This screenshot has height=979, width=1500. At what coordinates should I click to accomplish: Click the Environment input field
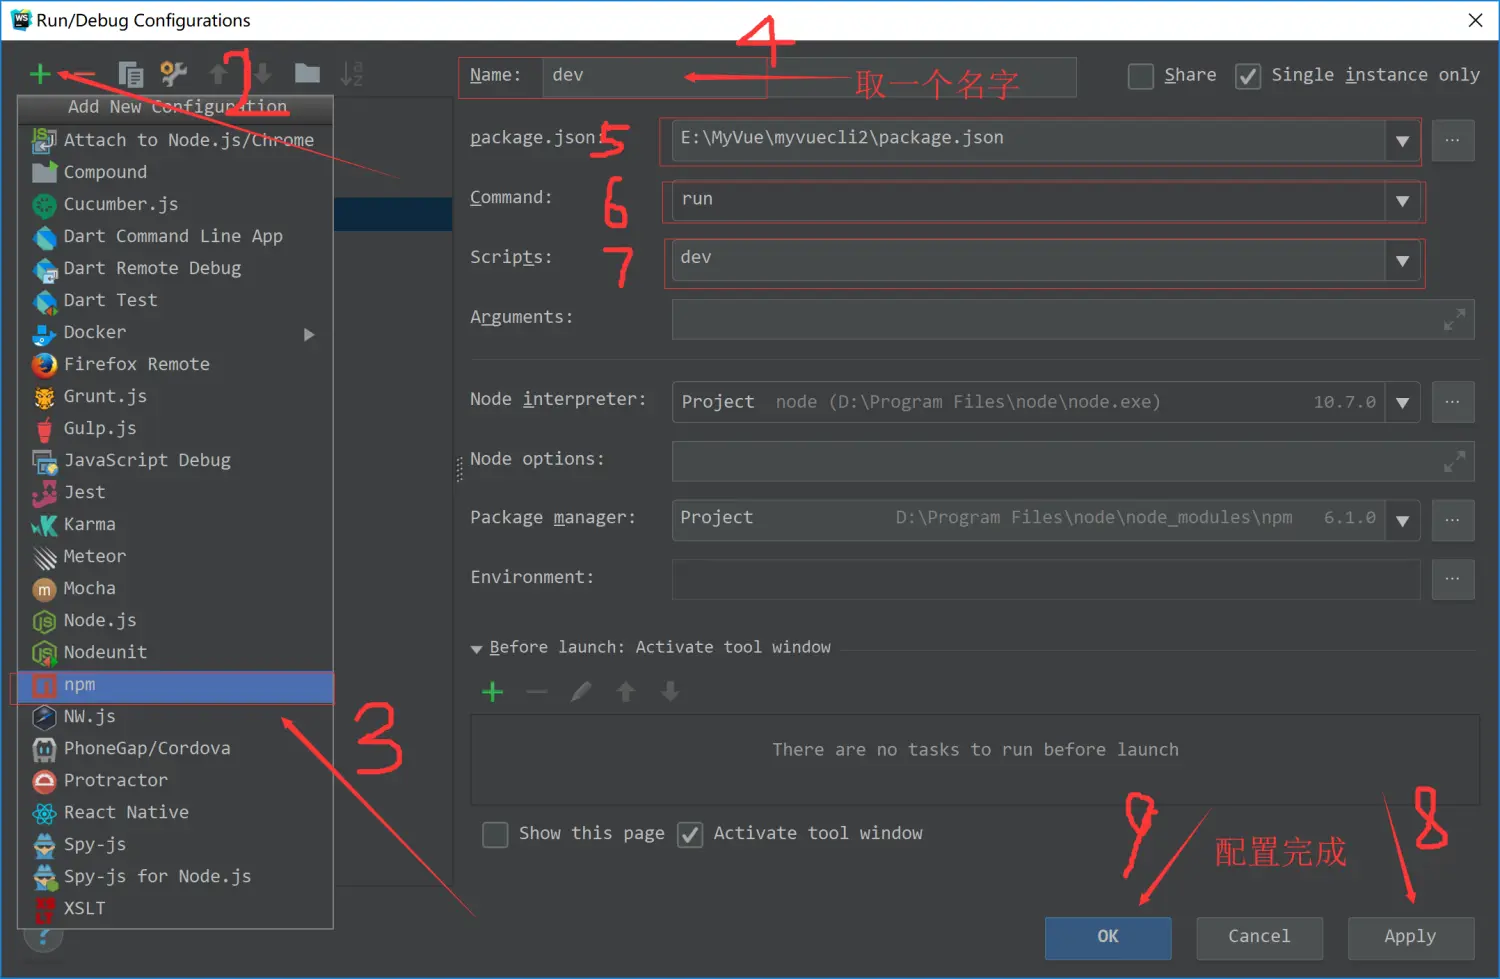tap(1046, 579)
